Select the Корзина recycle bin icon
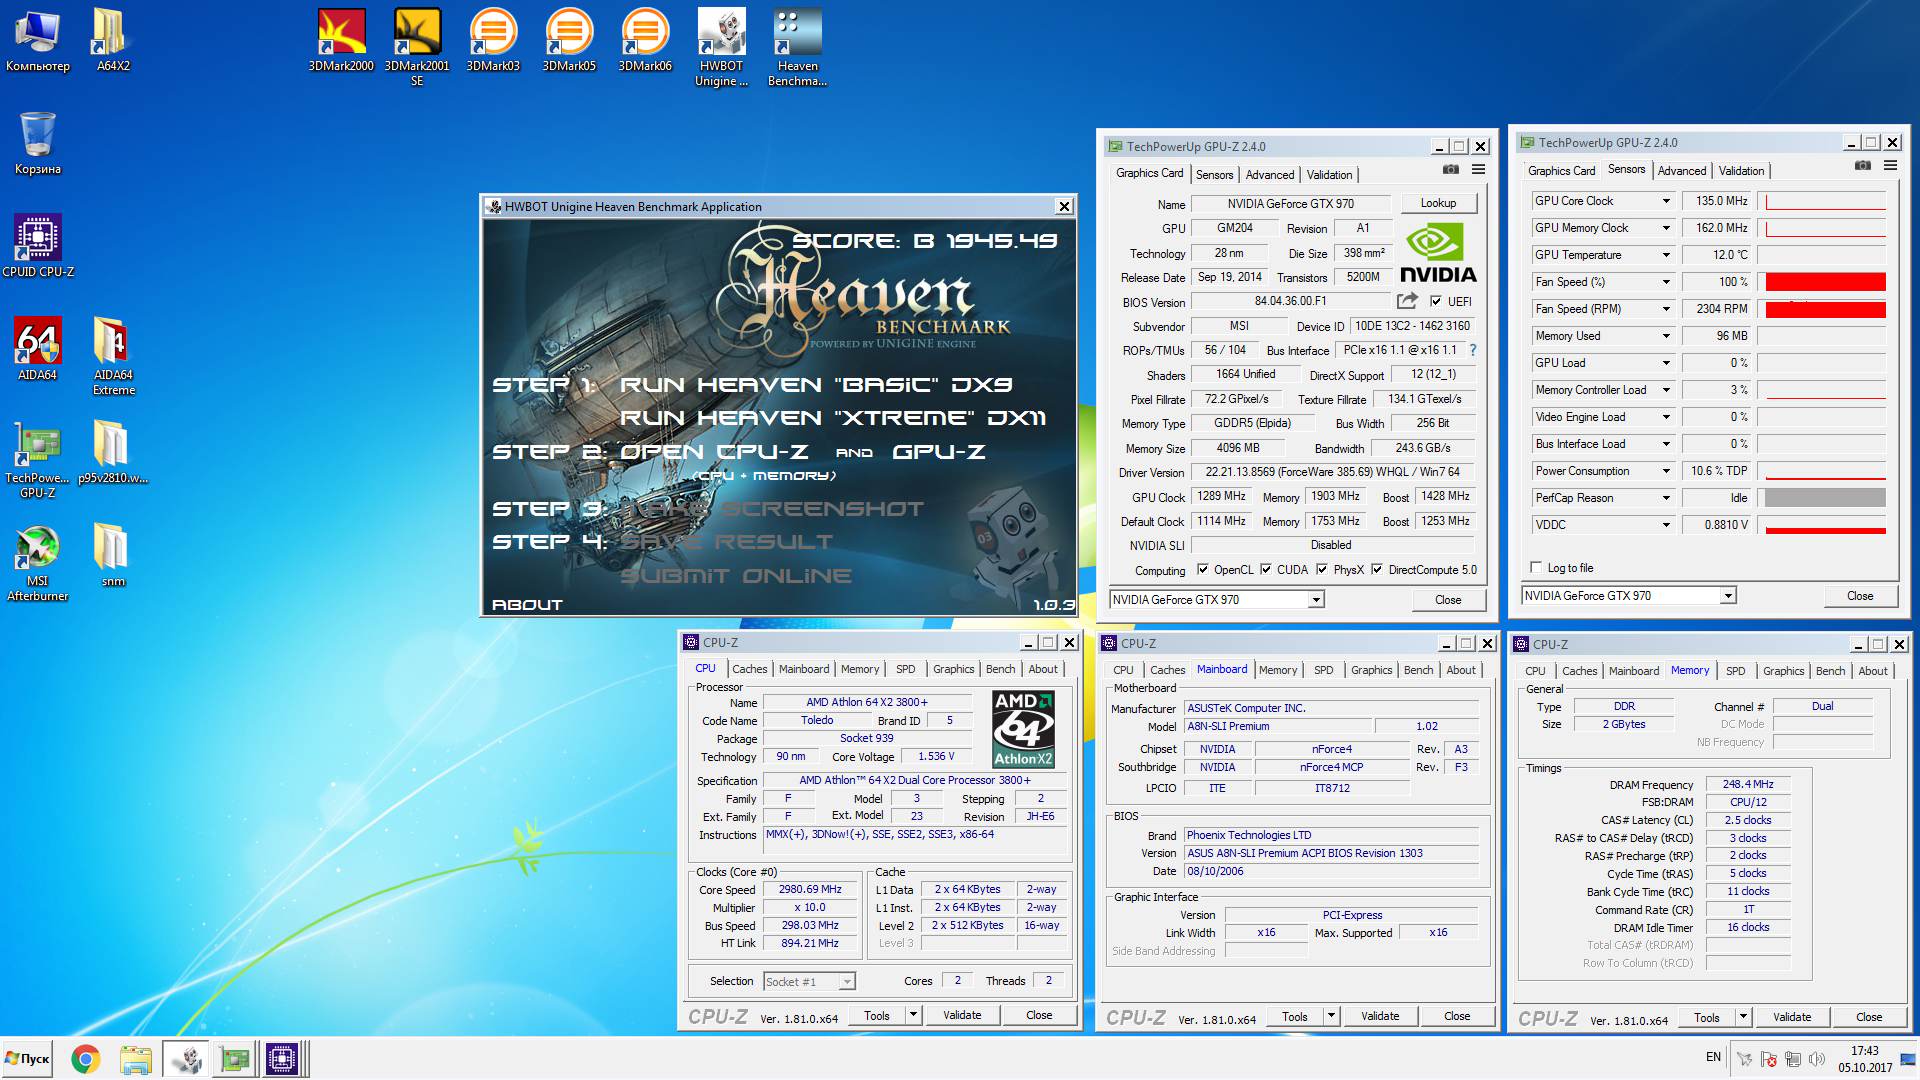This screenshot has height=1080, width=1920. pyautogui.click(x=38, y=143)
